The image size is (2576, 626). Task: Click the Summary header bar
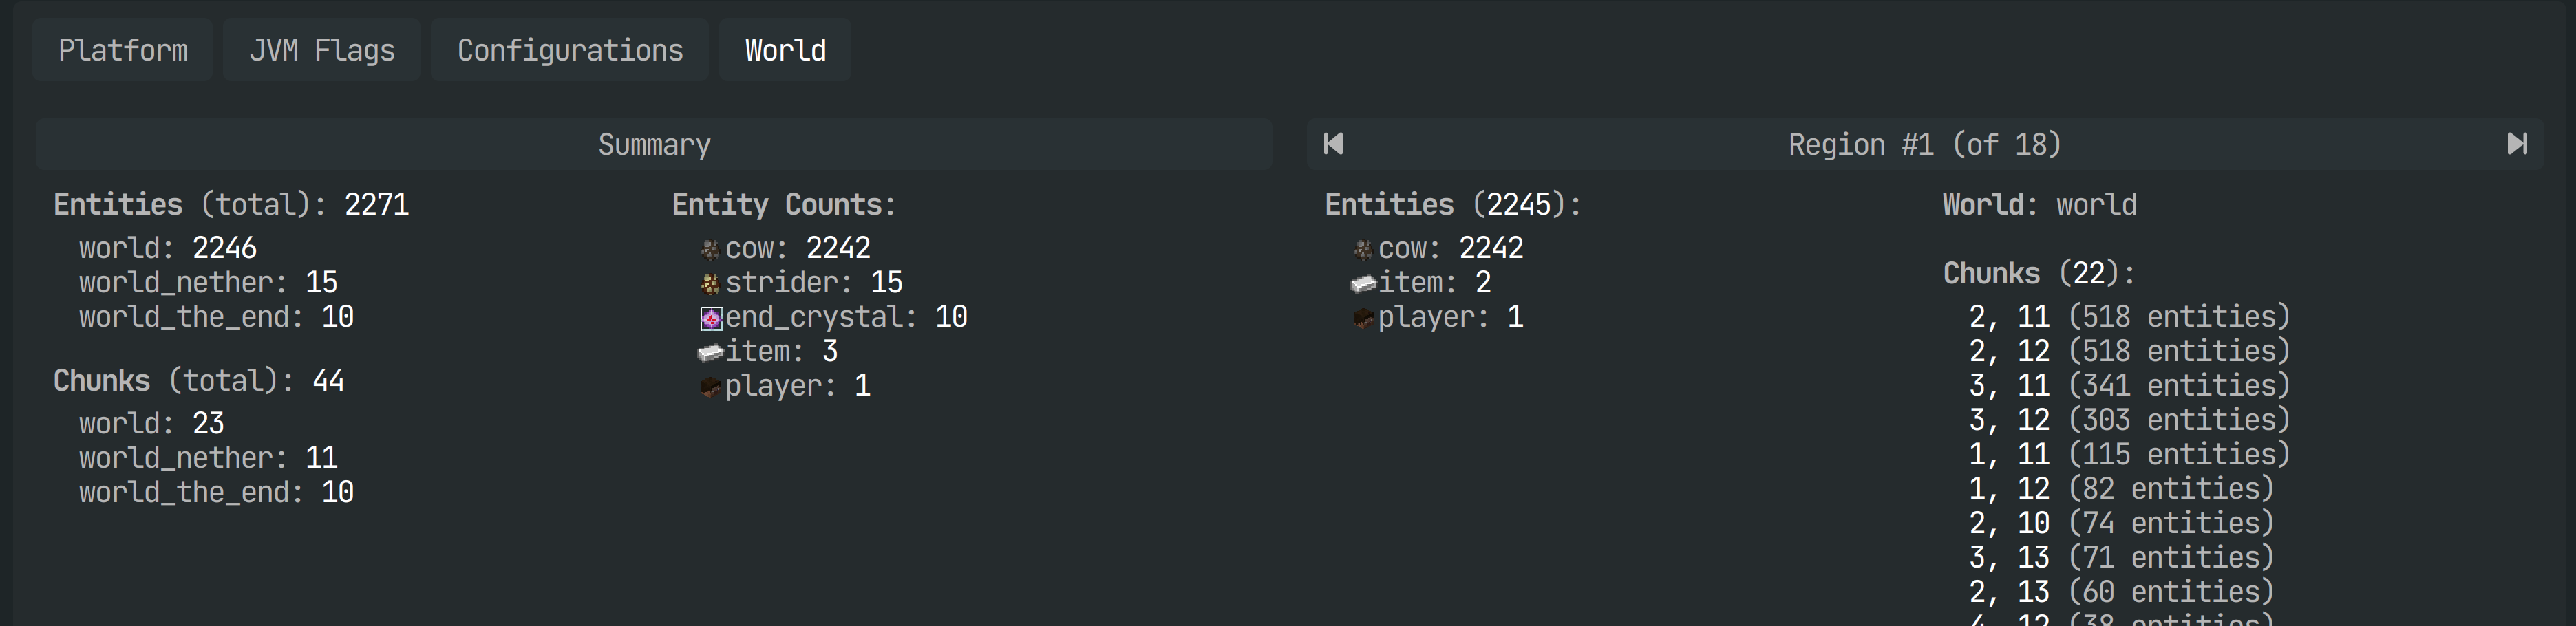click(x=654, y=144)
